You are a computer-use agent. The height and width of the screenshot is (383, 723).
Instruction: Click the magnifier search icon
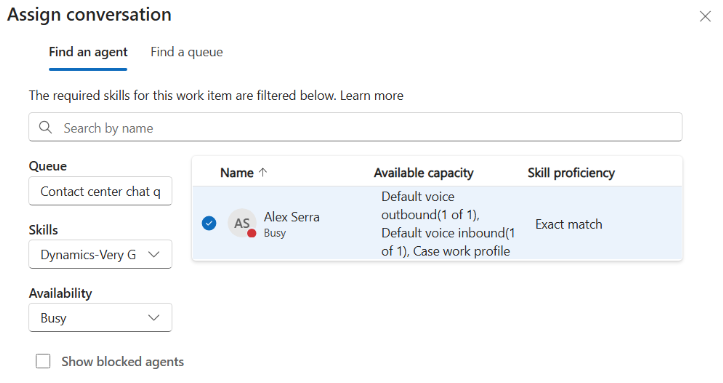(45, 127)
